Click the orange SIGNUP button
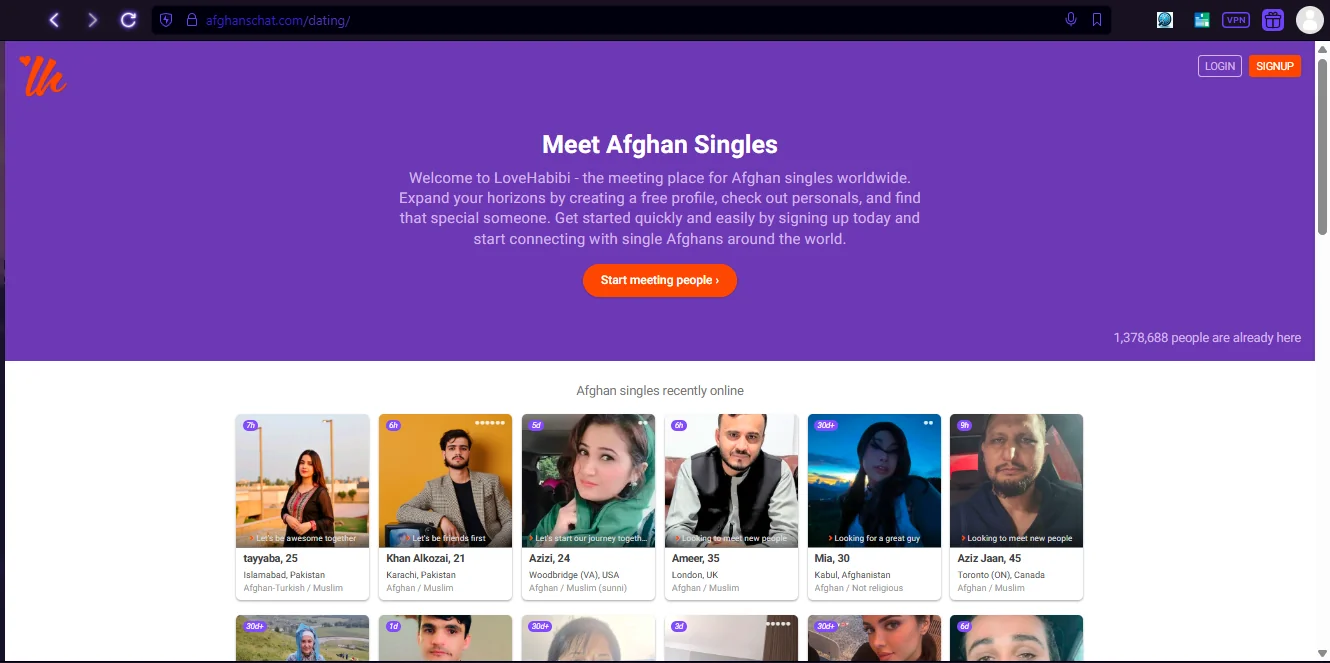 tap(1275, 66)
